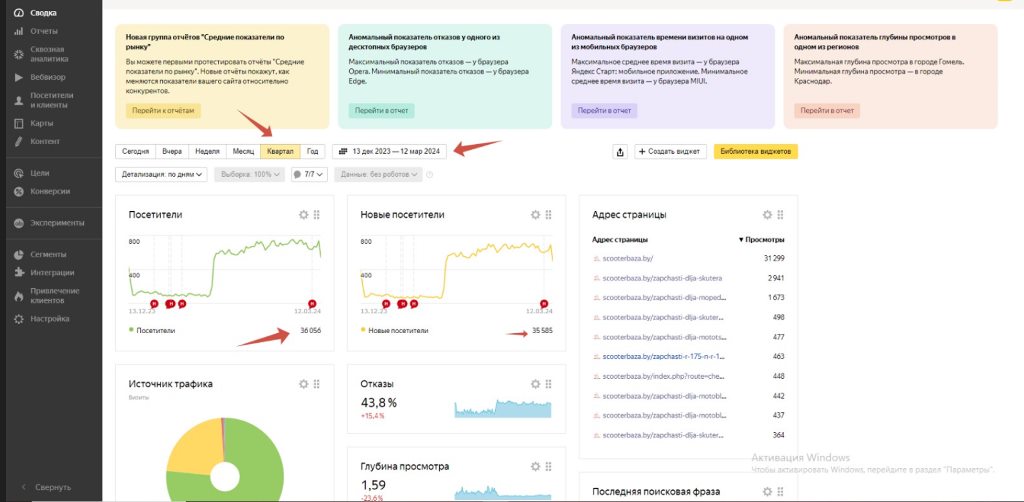Screen dimensions: 1024x502
Task: Open the Библиотека виджетов button
Action: point(756,151)
